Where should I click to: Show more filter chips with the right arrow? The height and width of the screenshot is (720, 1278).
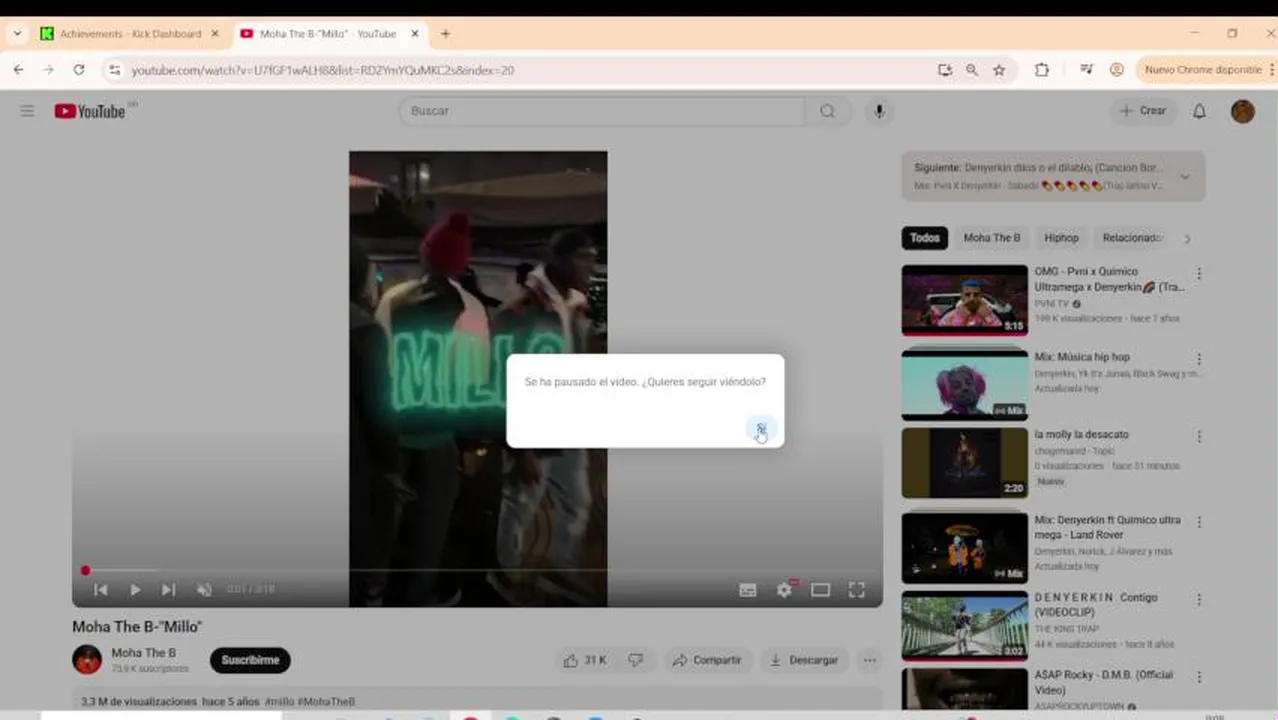[1187, 238]
